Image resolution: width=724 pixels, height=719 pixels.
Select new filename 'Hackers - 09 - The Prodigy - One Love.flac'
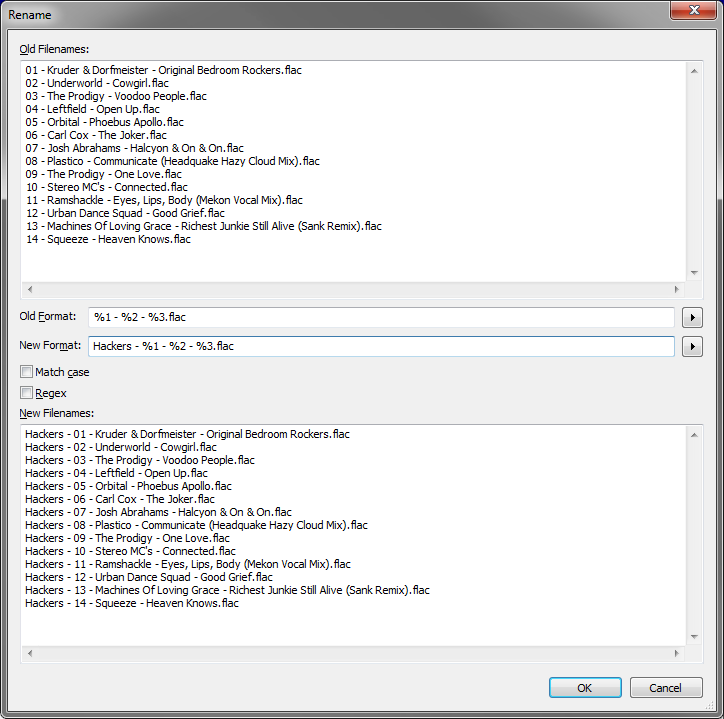pyautogui.click(x=127, y=538)
